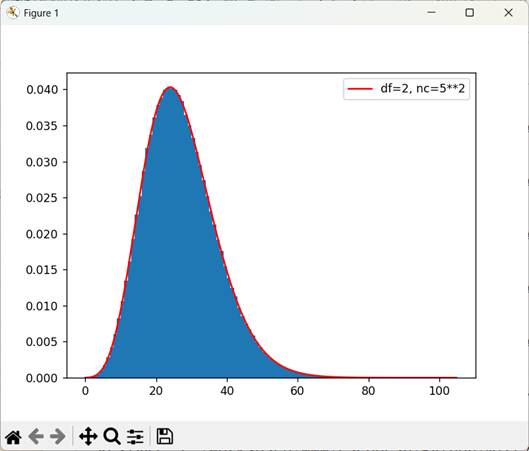The height and width of the screenshot is (451, 529).
Task: Close the Figure 1 window
Action: coord(508,12)
